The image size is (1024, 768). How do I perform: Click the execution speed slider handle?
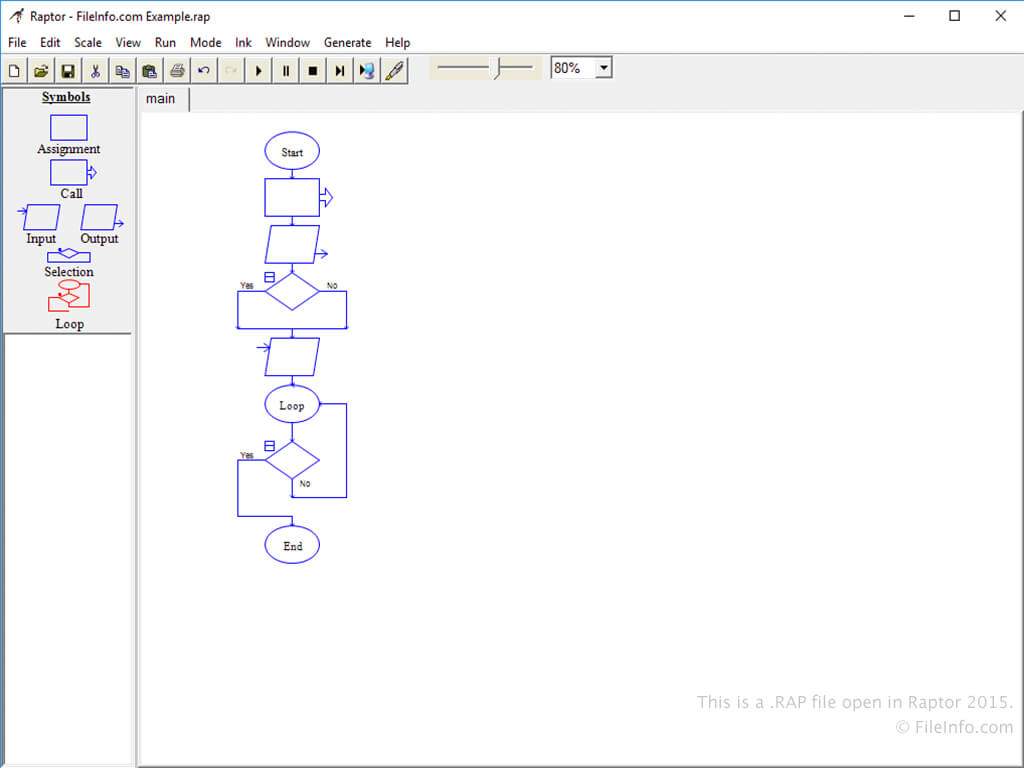point(497,68)
